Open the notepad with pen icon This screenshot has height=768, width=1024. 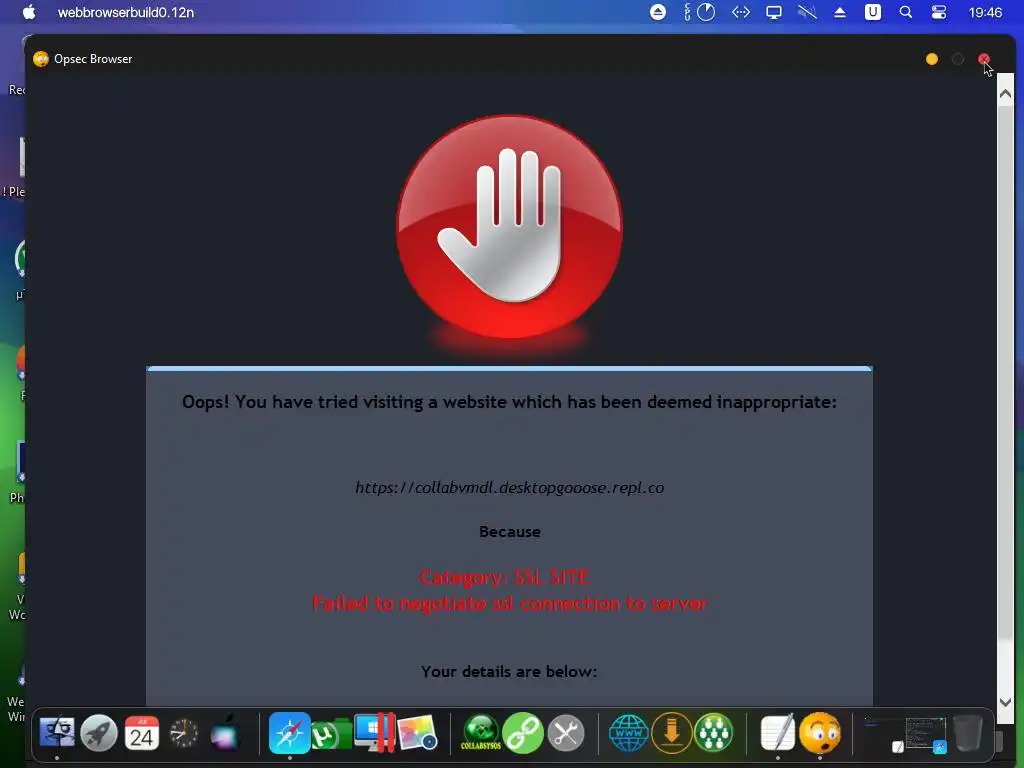coord(778,733)
